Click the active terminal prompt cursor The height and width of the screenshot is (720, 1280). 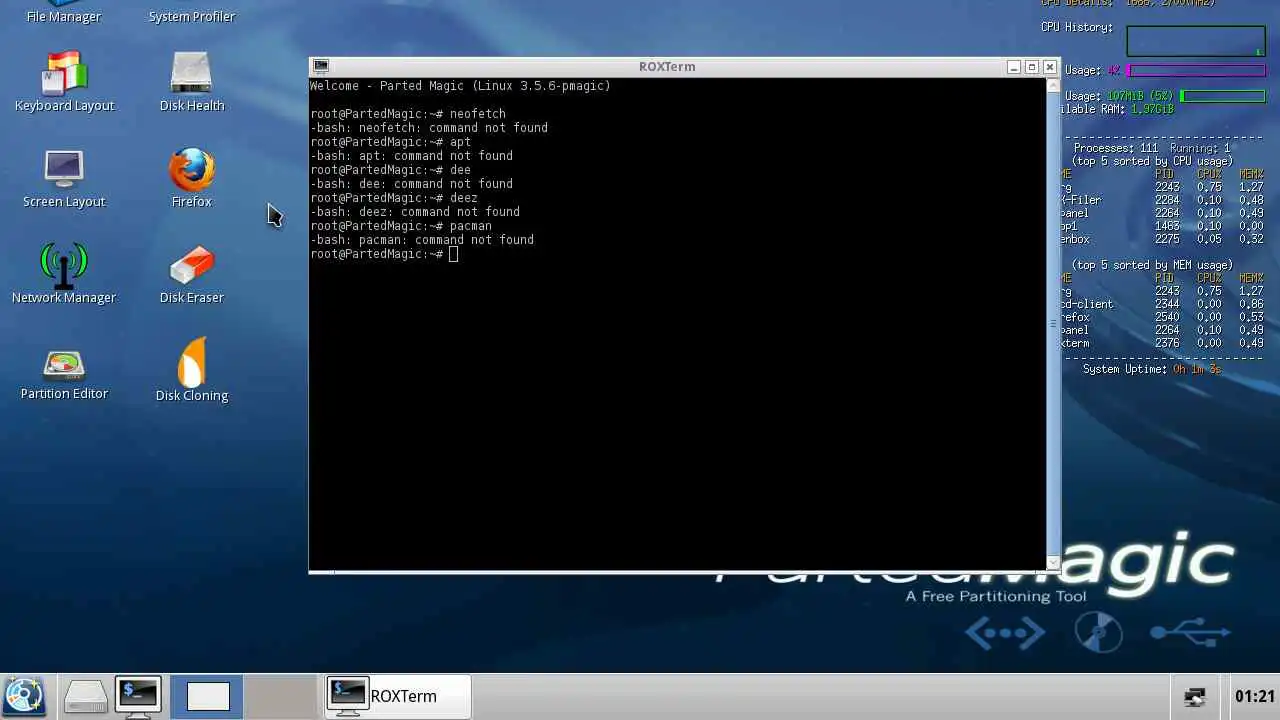[453, 254]
